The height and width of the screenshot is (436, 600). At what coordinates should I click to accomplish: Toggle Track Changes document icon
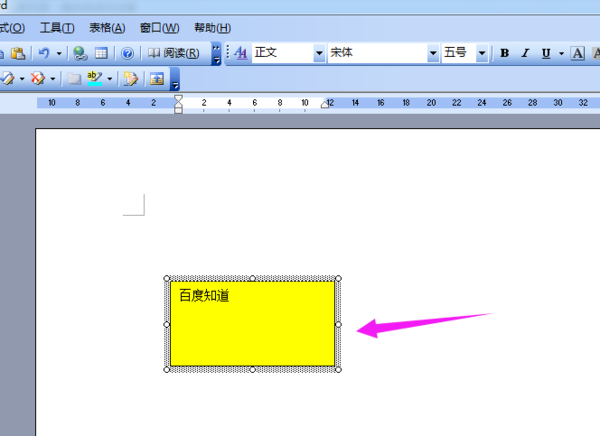(x=130, y=79)
